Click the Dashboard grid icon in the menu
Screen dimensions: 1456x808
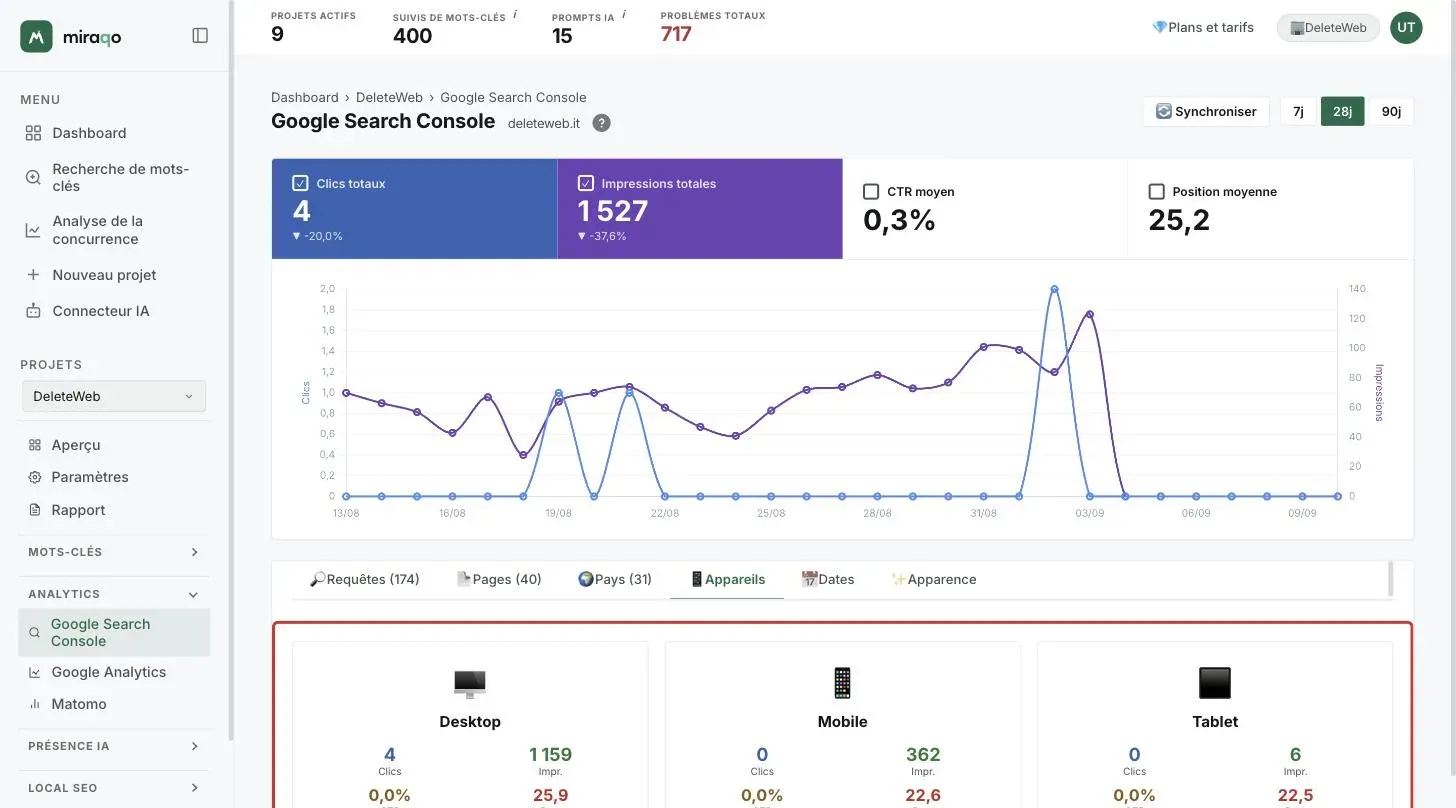pos(33,133)
